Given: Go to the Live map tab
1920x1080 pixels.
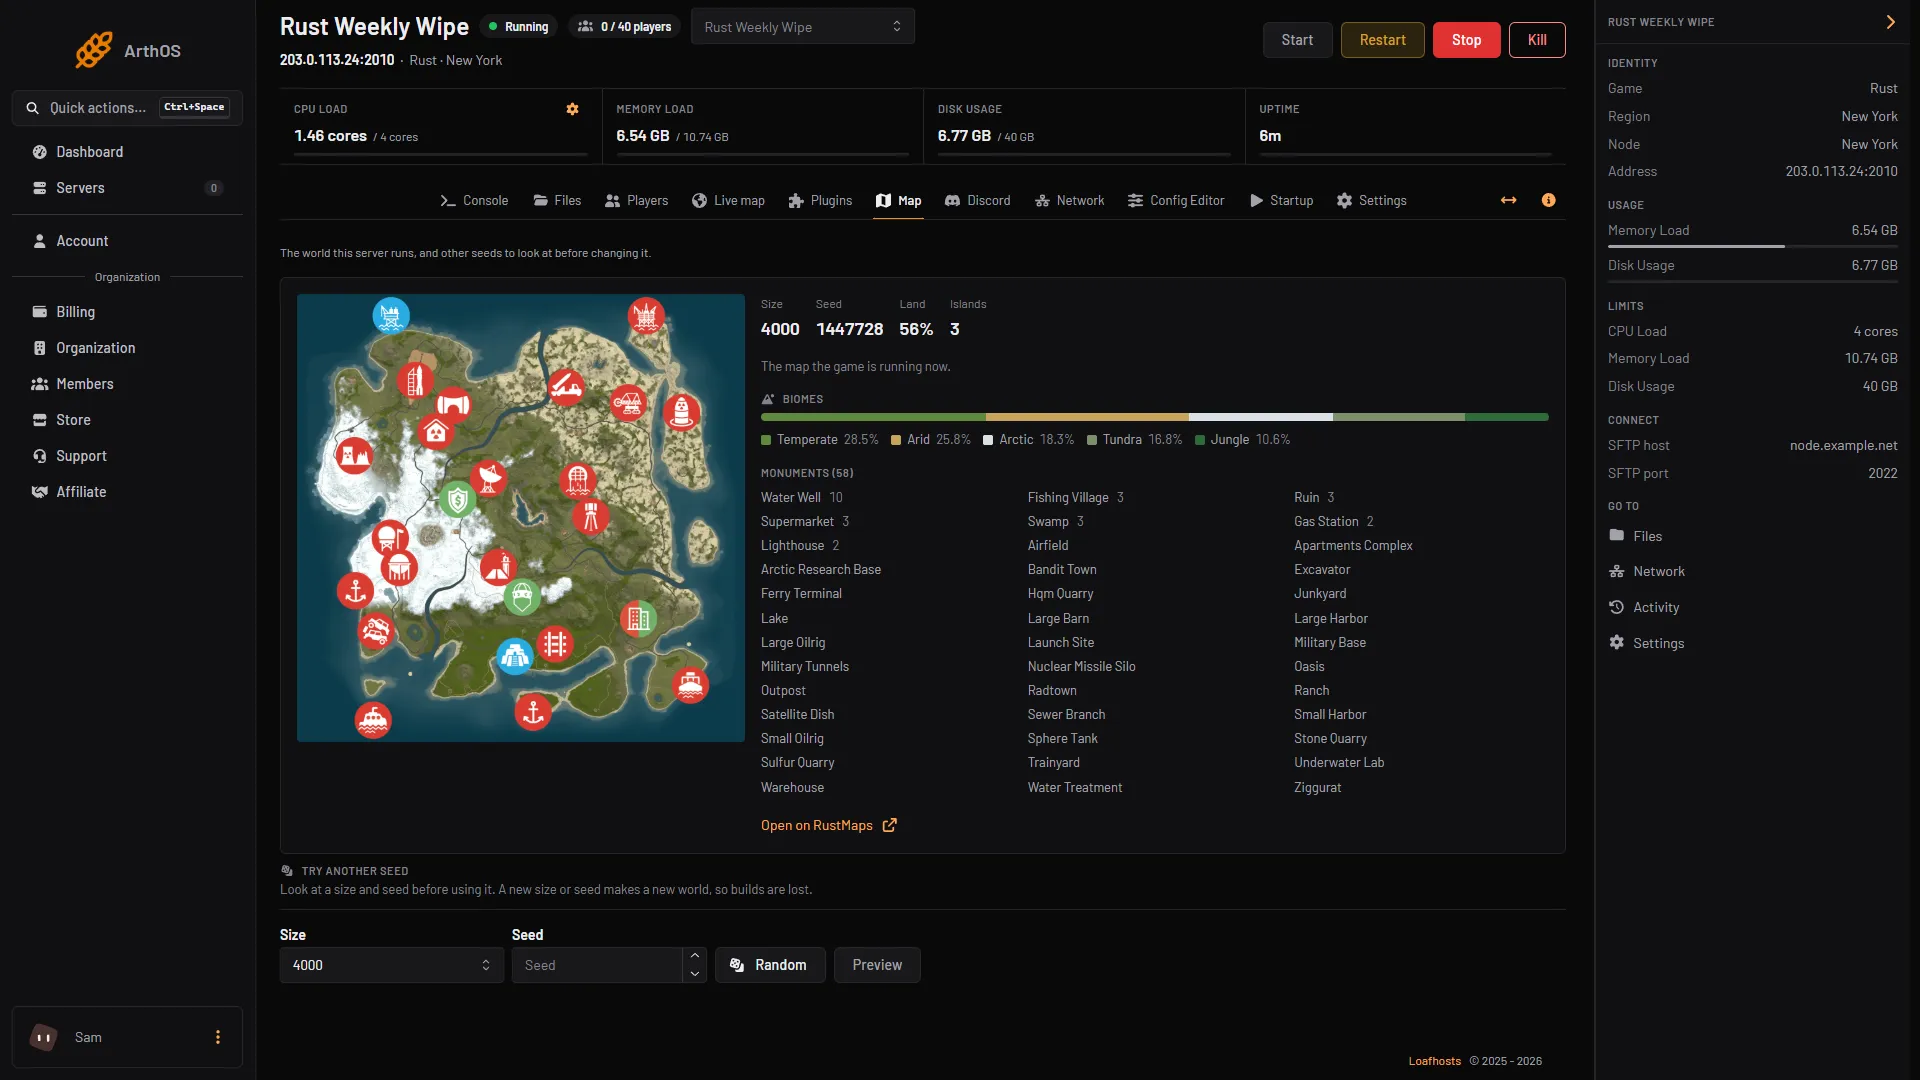Looking at the screenshot, I should pos(728,200).
